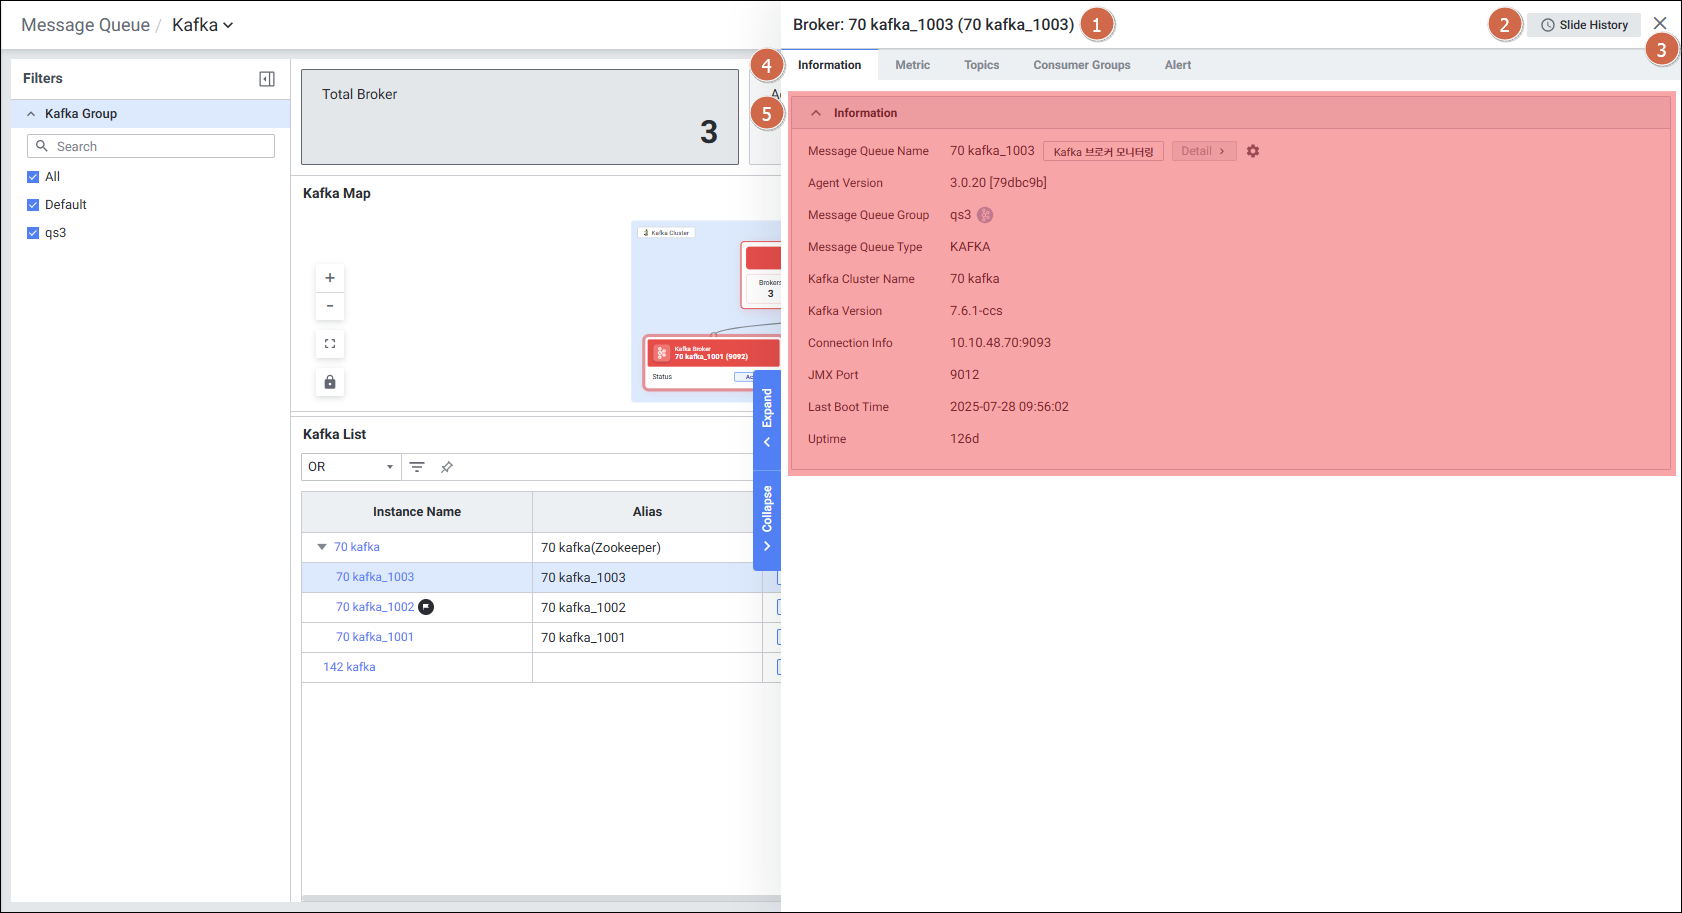Click the Slide History button
The width and height of the screenshot is (1682, 913).
tap(1584, 25)
